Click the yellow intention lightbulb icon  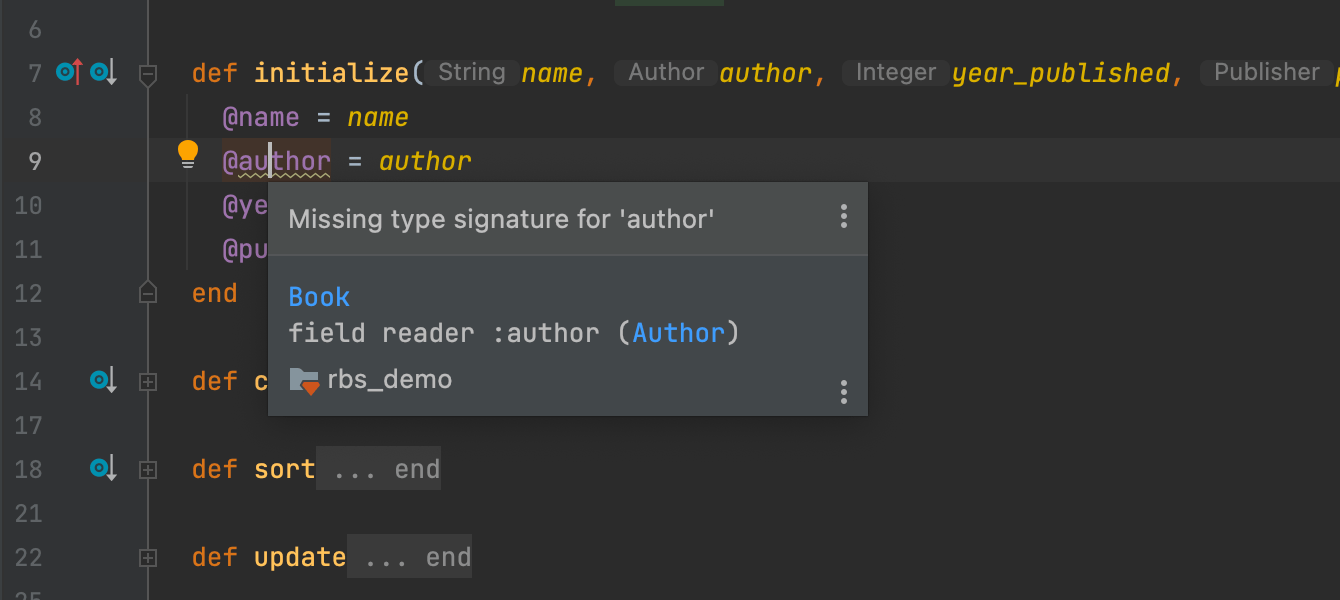(x=188, y=154)
